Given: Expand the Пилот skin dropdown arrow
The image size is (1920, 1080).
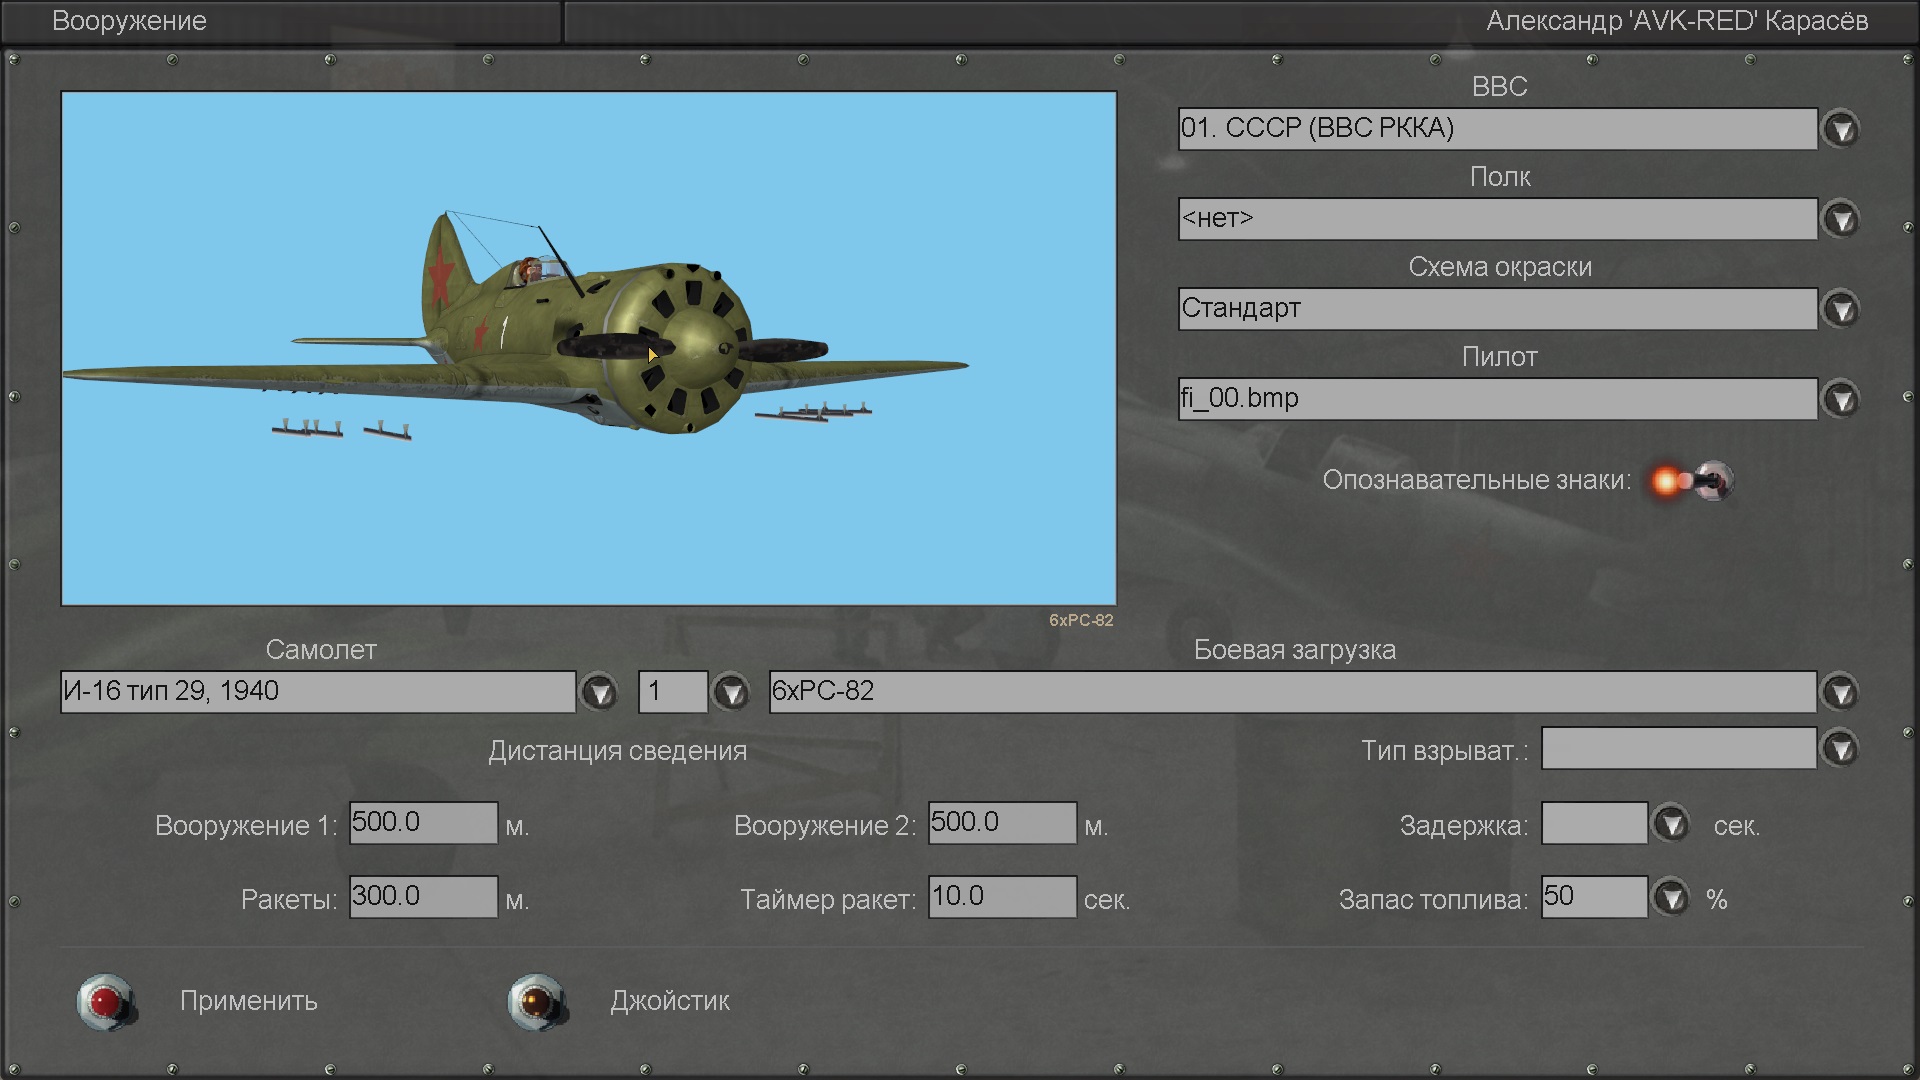Looking at the screenshot, I should point(1841,399).
